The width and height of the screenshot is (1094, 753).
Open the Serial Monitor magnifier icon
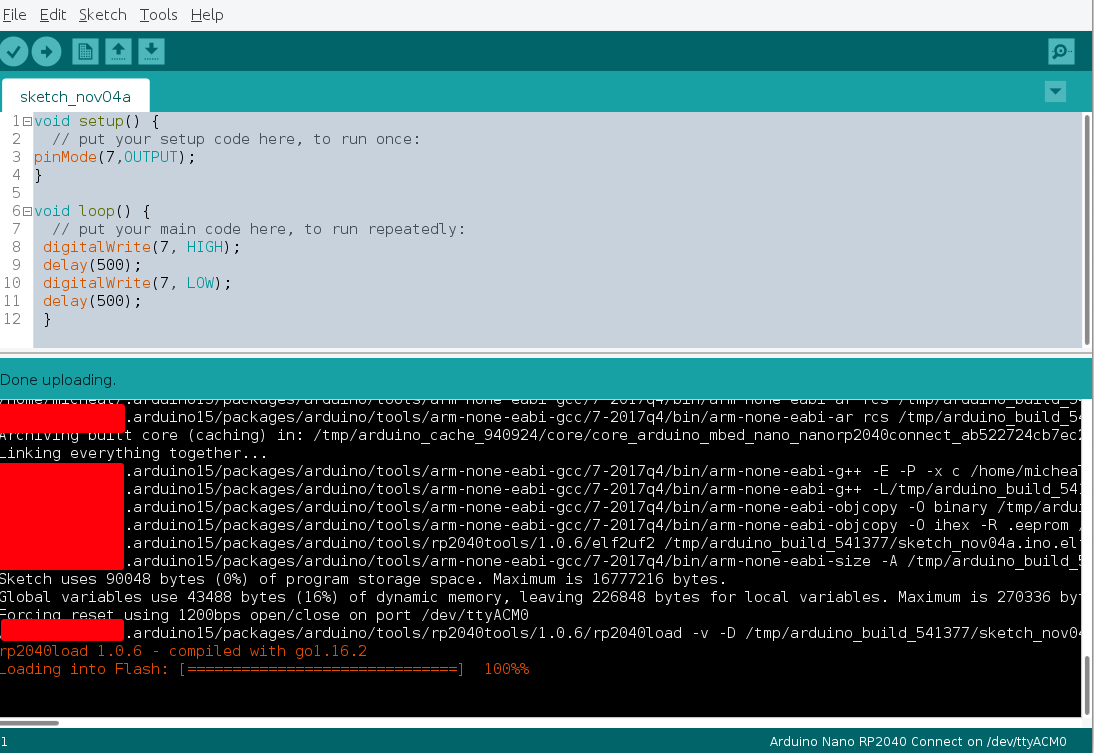(x=1061, y=50)
